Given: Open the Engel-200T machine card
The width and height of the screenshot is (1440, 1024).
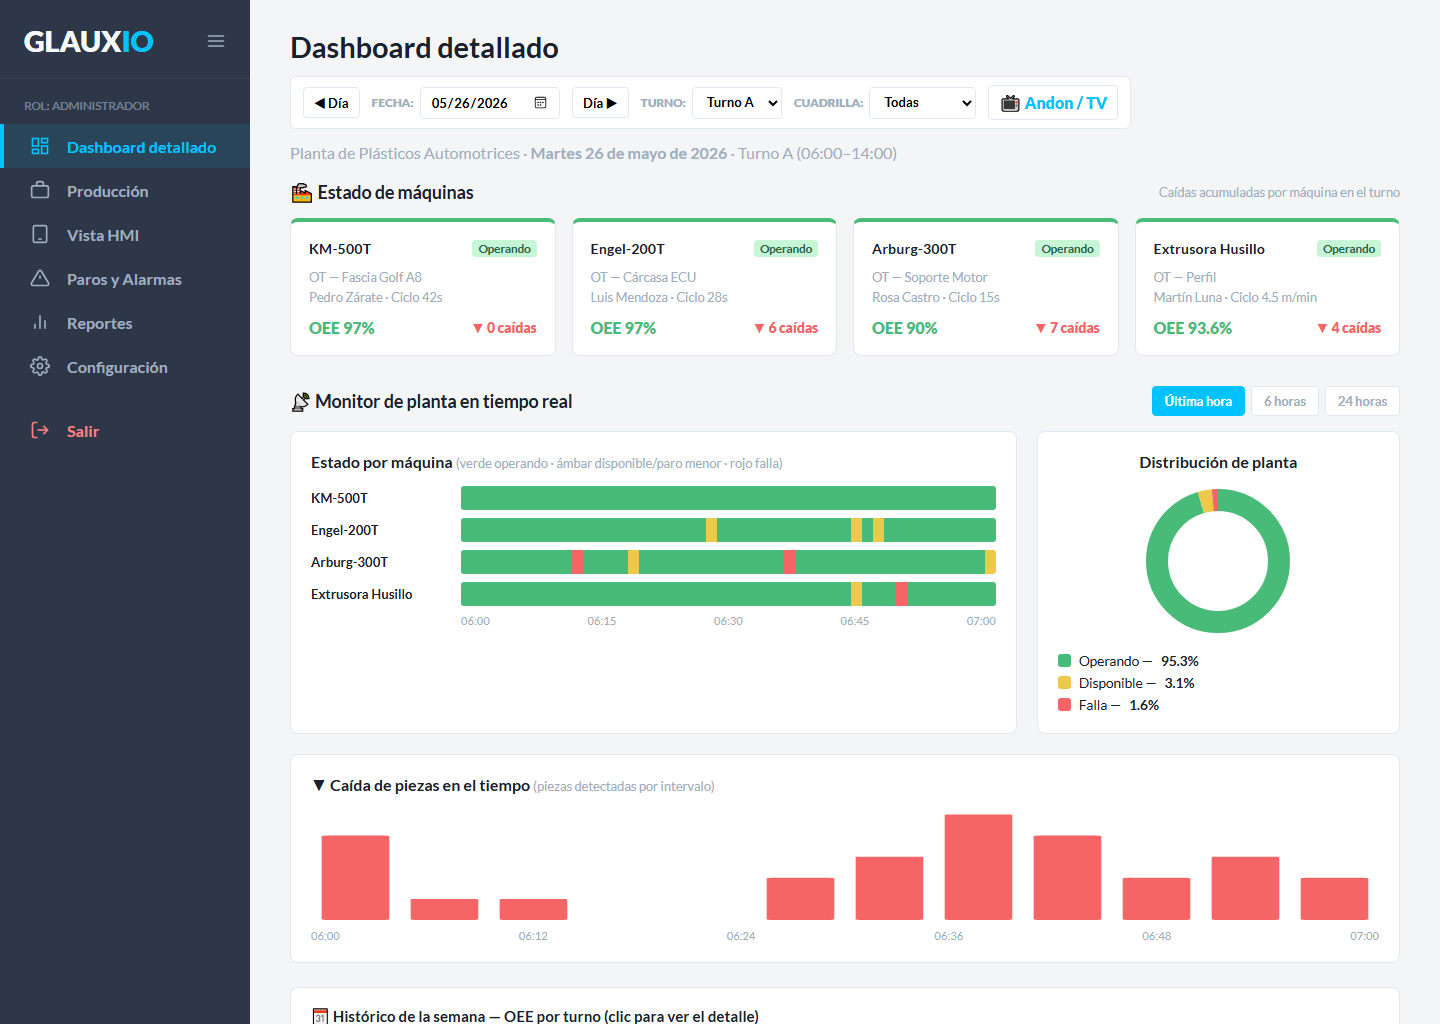Looking at the screenshot, I should click(704, 287).
